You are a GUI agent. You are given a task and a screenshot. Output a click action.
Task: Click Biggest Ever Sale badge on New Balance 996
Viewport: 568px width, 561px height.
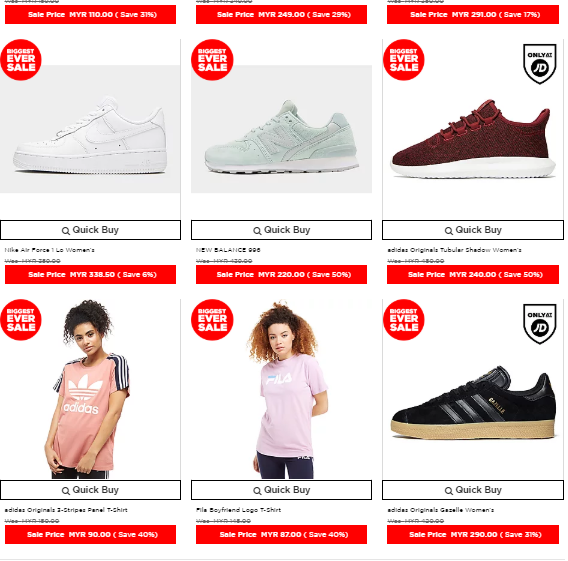point(212,60)
